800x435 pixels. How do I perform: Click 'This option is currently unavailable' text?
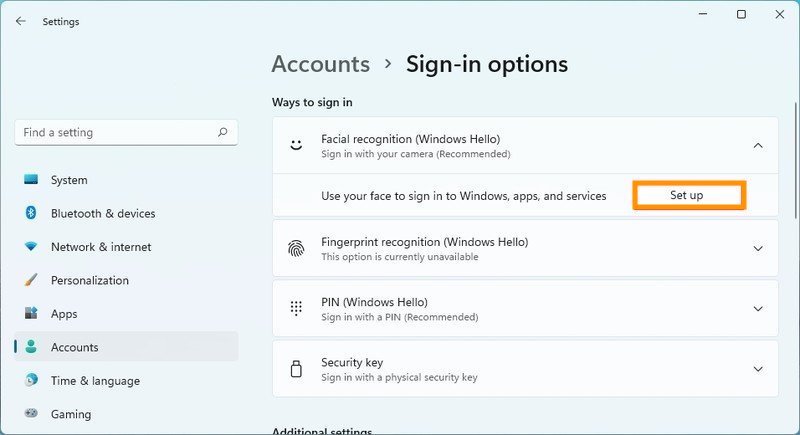(x=399, y=257)
